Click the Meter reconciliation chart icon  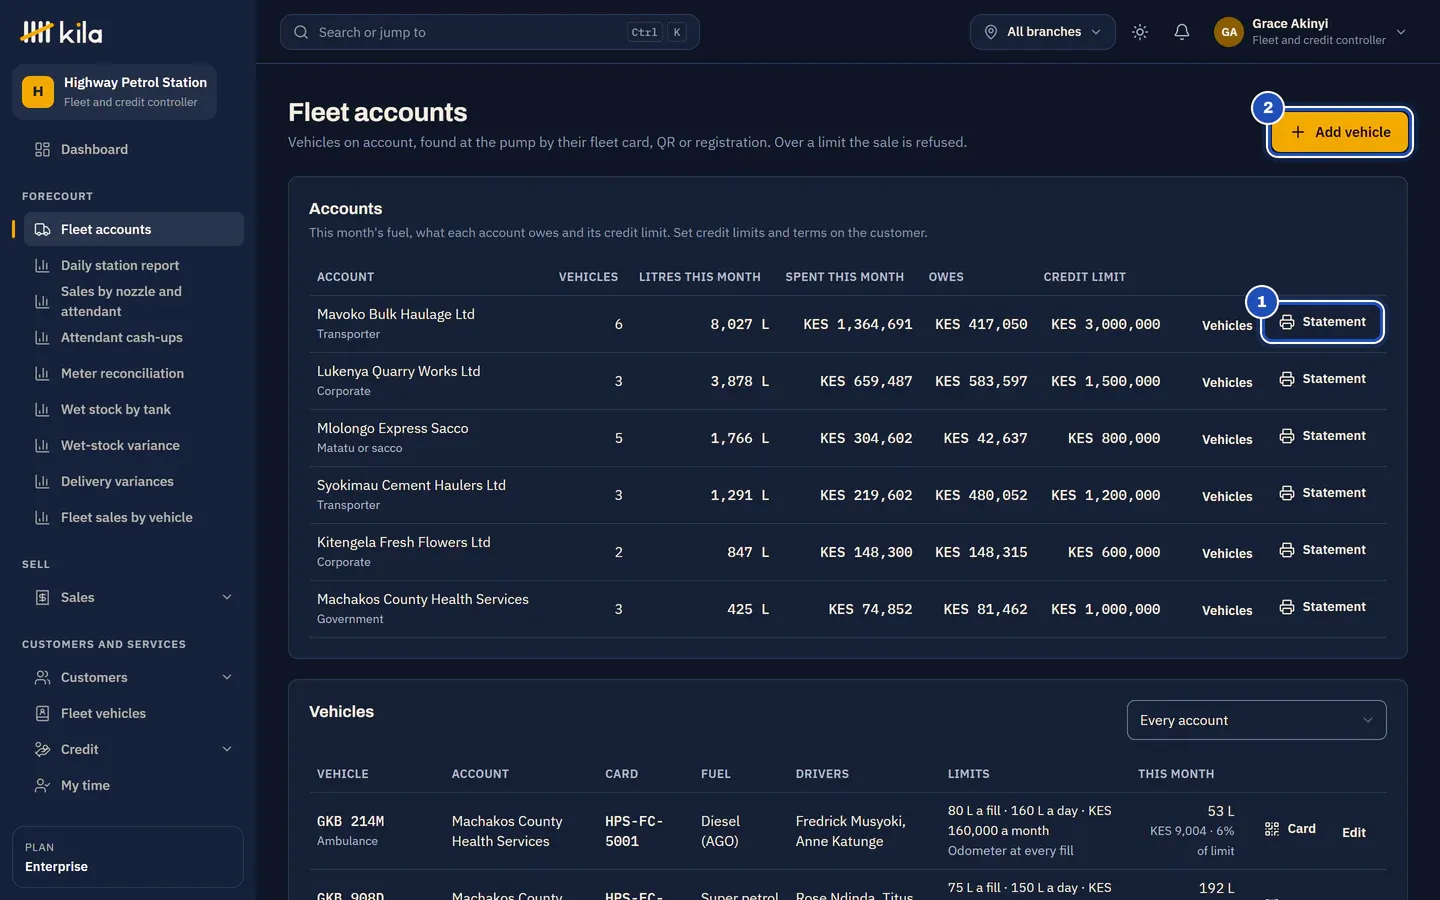tap(42, 374)
